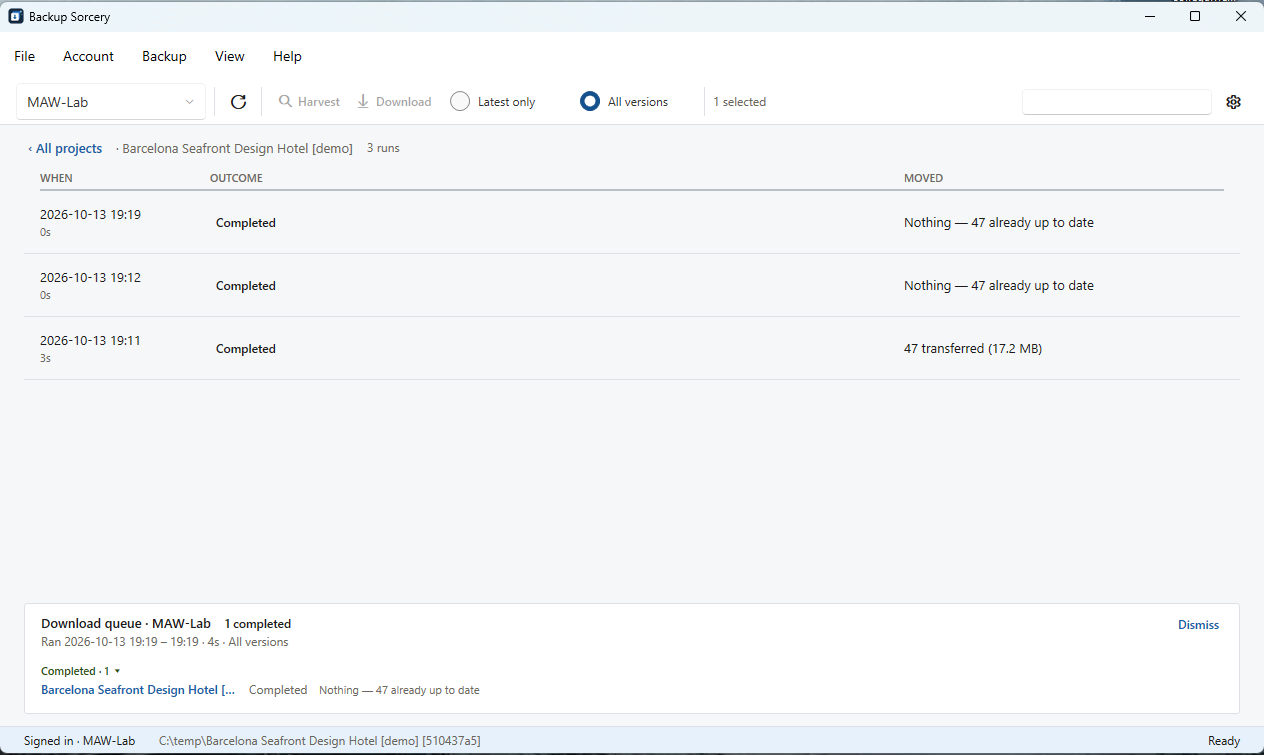Open Barcelona Seafront Design Hotel queue link
The height and width of the screenshot is (755, 1264).
[x=138, y=690]
